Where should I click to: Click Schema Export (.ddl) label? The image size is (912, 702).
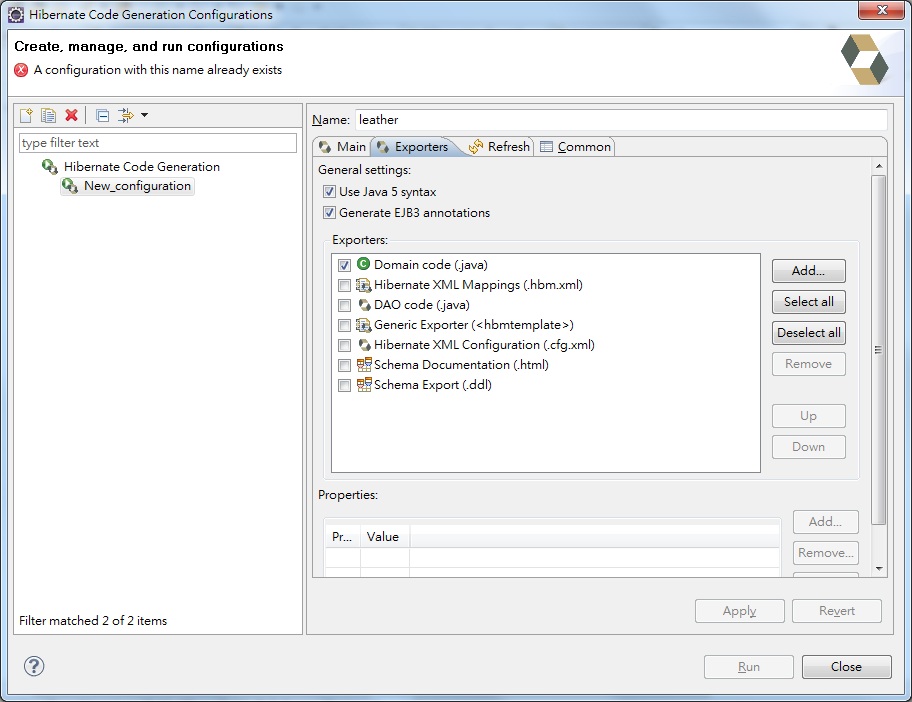(433, 384)
